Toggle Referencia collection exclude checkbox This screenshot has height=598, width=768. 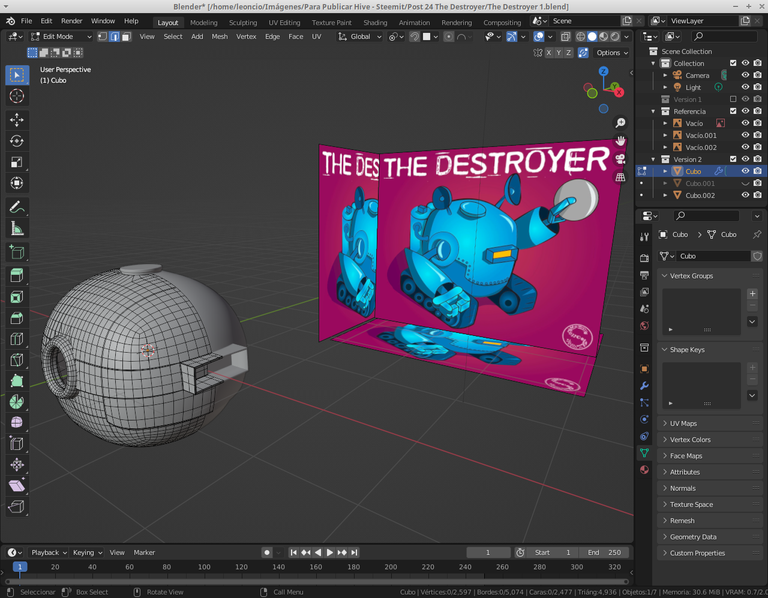733,111
